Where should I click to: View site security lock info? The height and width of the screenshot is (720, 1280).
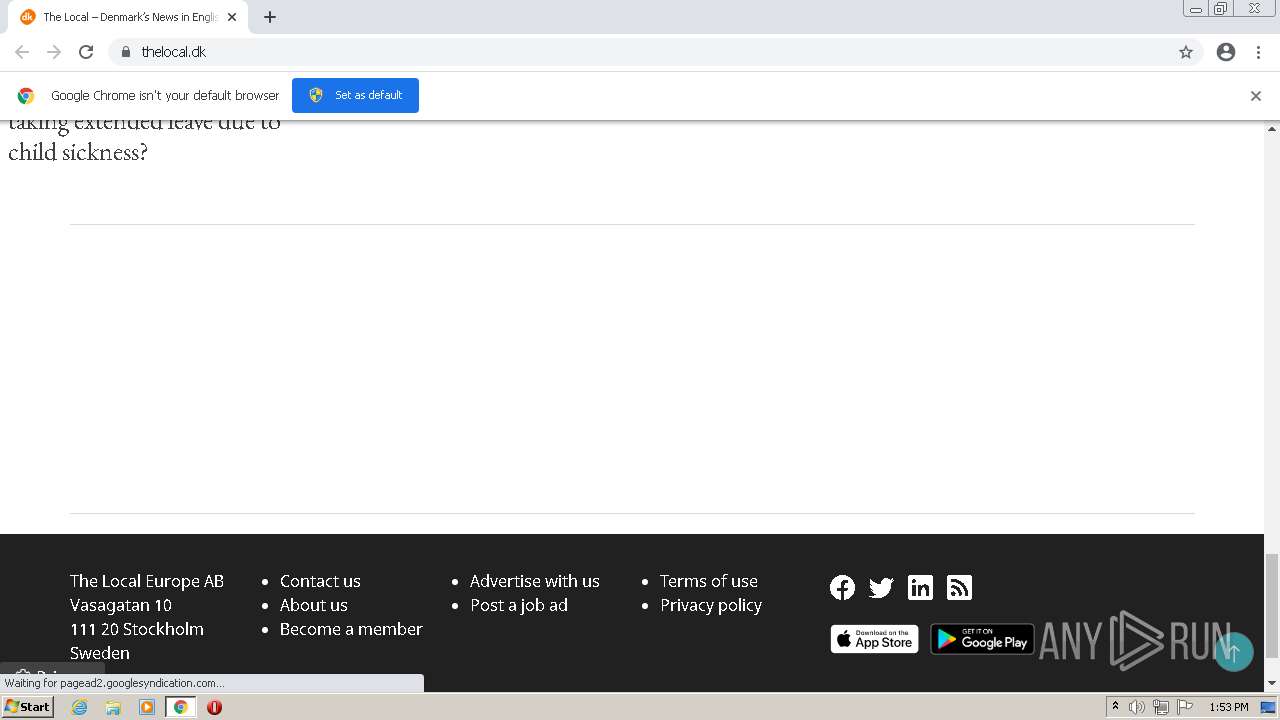(125, 52)
